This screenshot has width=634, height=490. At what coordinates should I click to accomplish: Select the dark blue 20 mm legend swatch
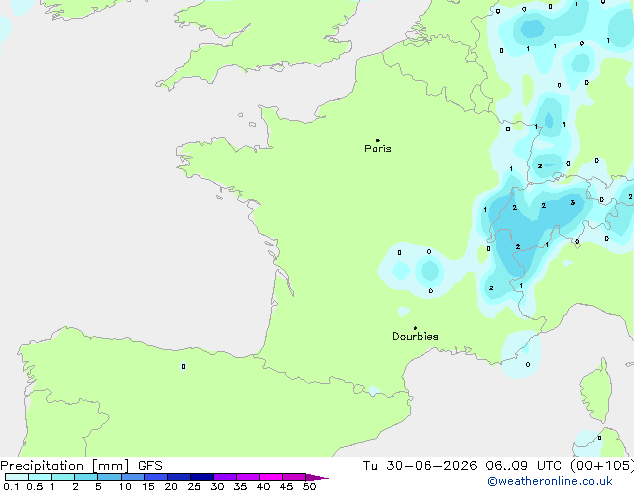coord(179,477)
